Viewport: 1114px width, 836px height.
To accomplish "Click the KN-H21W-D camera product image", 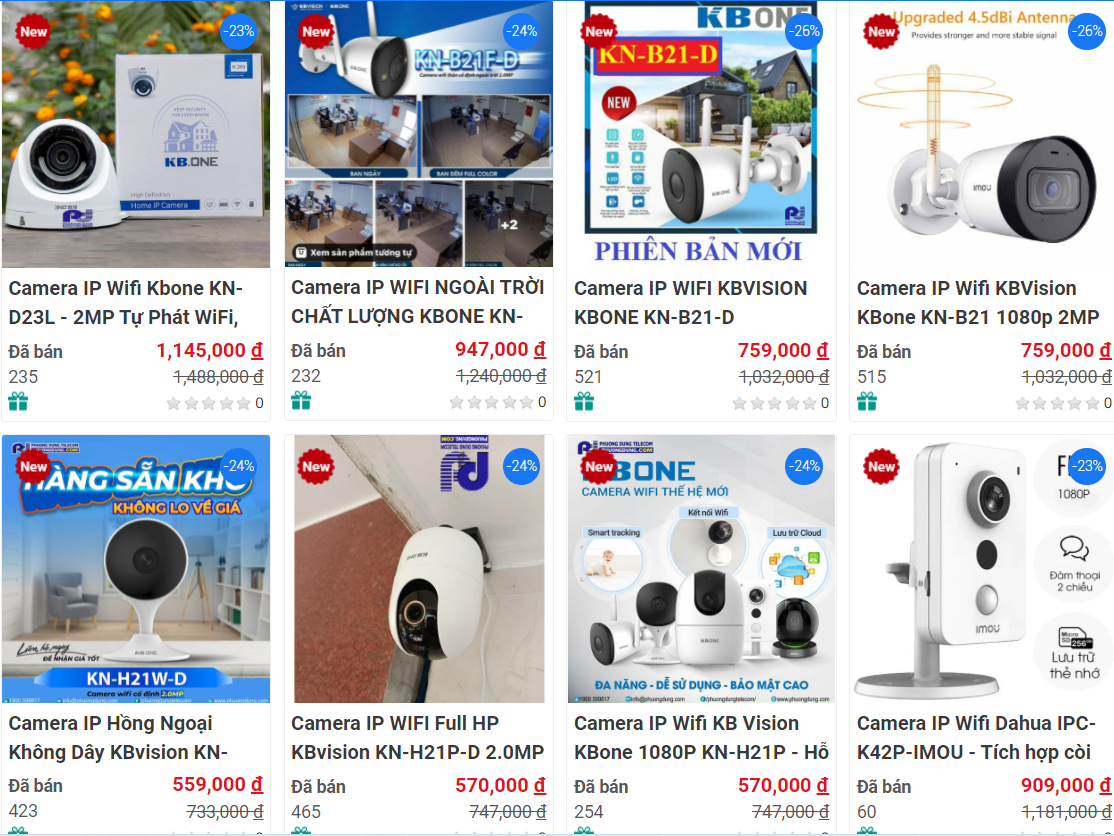I will tap(136, 569).
